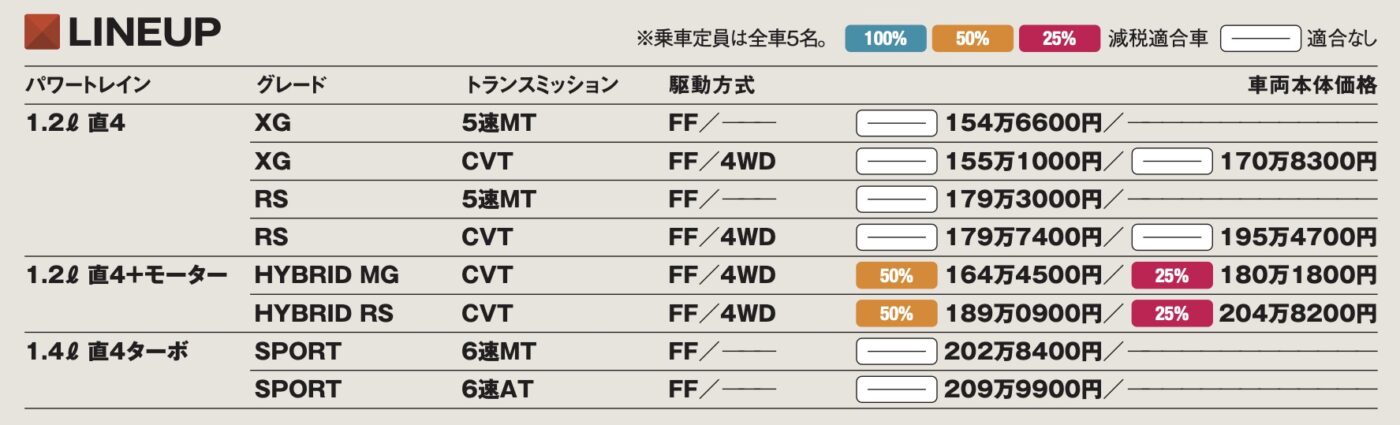Click the orange 50% badge in the legend
This screenshot has width=1400, height=425.
pyautogui.click(x=971, y=39)
